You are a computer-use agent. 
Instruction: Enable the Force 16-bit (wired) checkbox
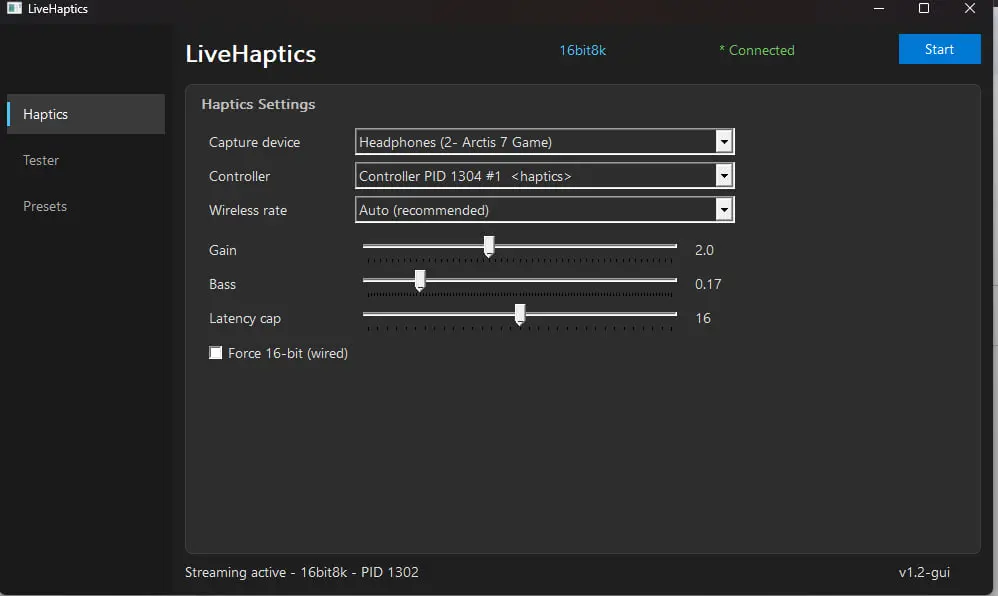(216, 353)
